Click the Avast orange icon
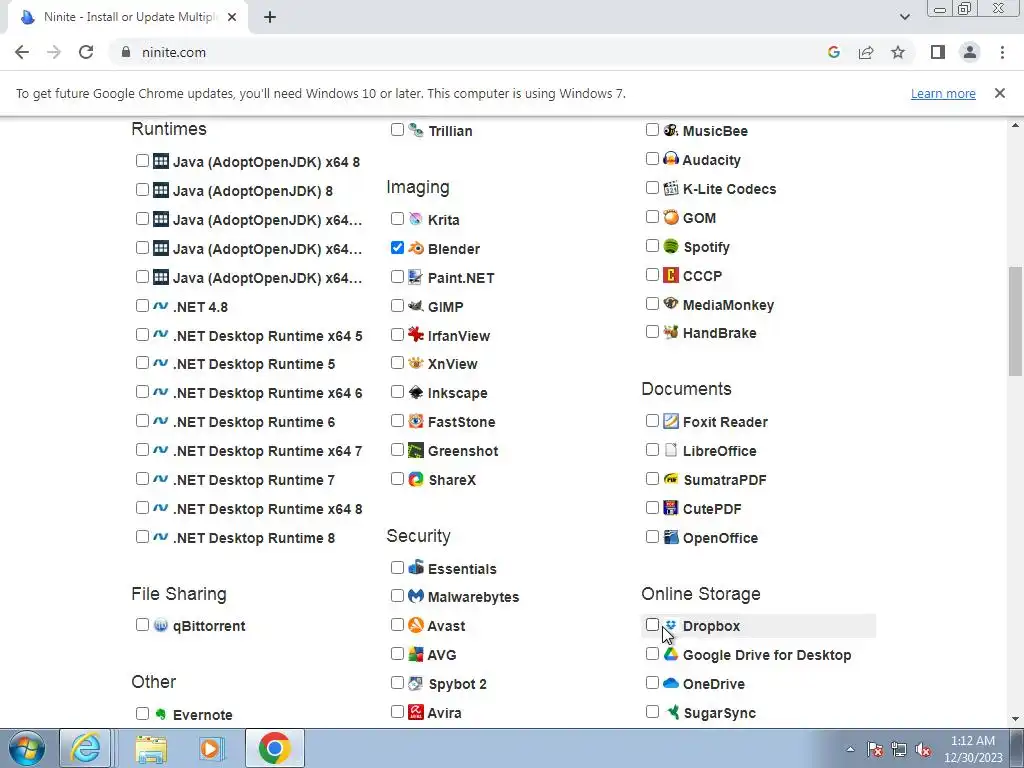 point(415,625)
